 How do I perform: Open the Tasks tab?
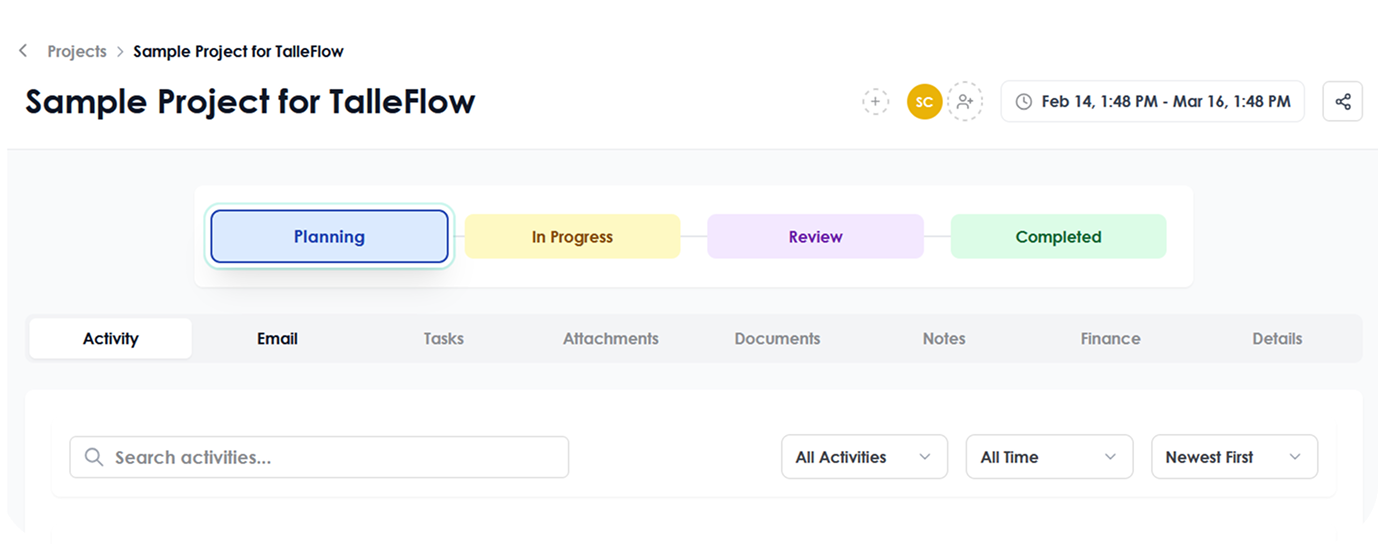tap(443, 338)
